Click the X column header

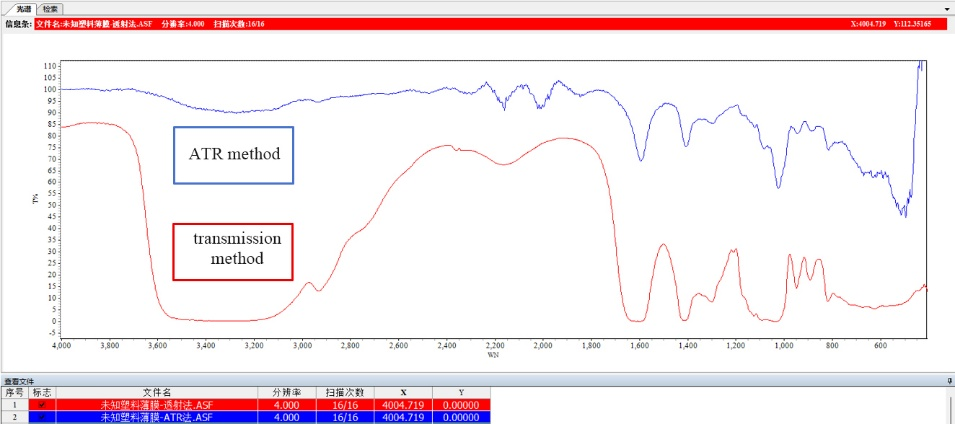[403, 392]
